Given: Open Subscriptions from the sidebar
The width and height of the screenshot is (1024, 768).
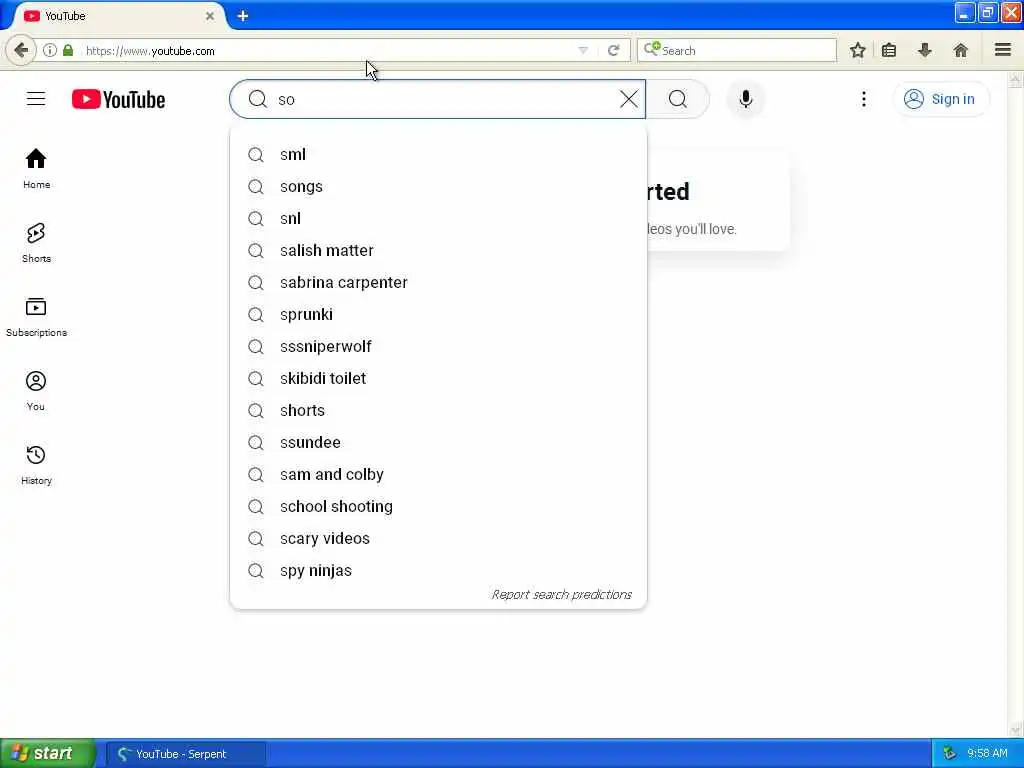Looking at the screenshot, I should click(x=36, y=317).
